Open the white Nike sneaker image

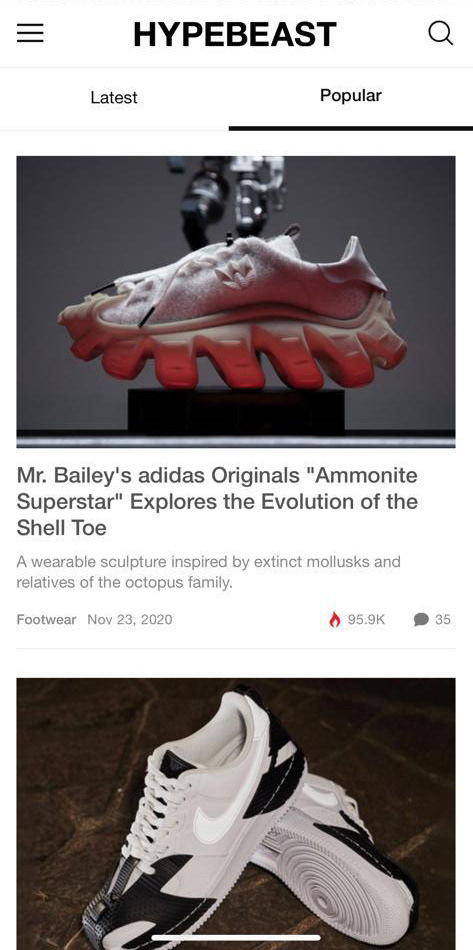236,814
